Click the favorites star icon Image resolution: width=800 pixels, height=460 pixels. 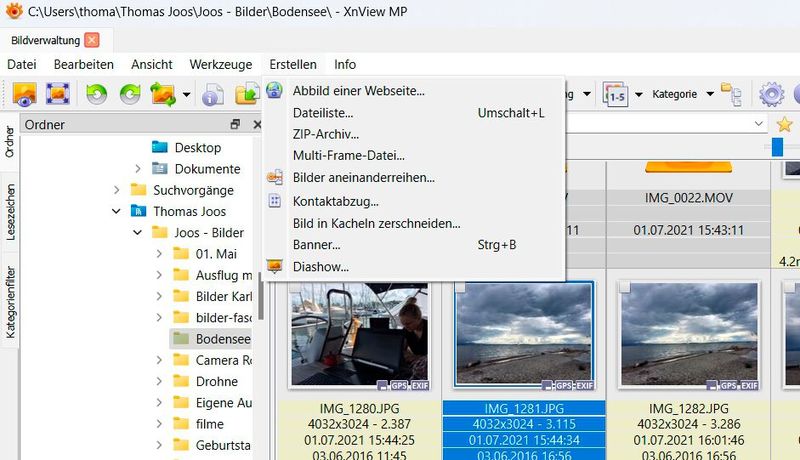(784, 124)
